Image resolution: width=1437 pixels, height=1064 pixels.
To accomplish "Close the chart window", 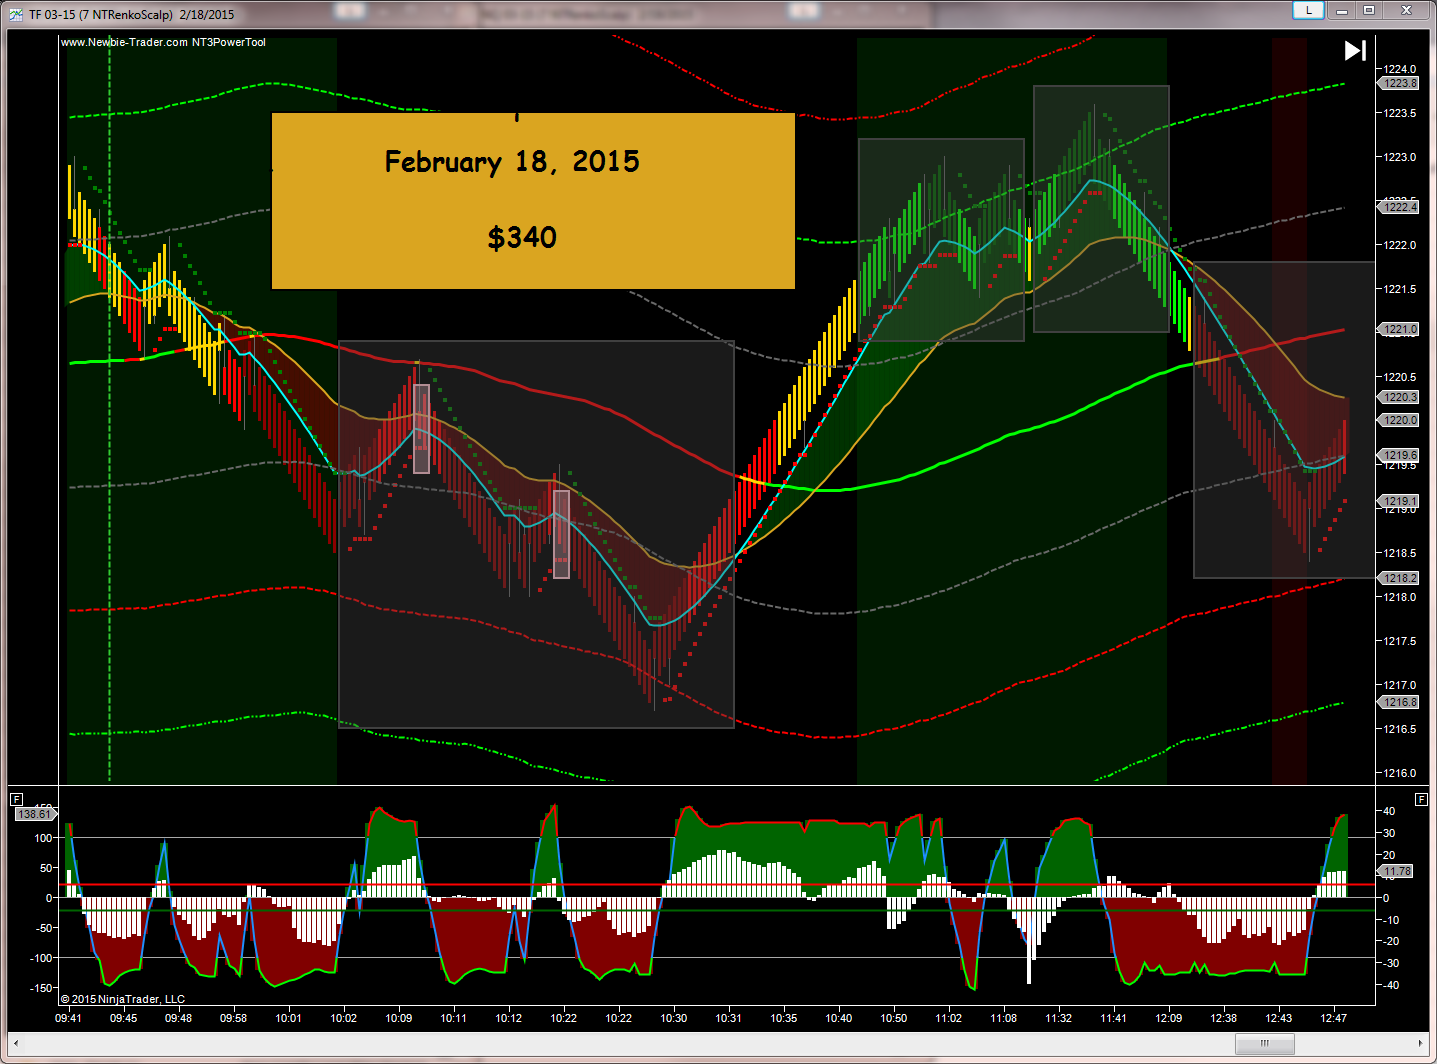I will (x=1406, y=11).
